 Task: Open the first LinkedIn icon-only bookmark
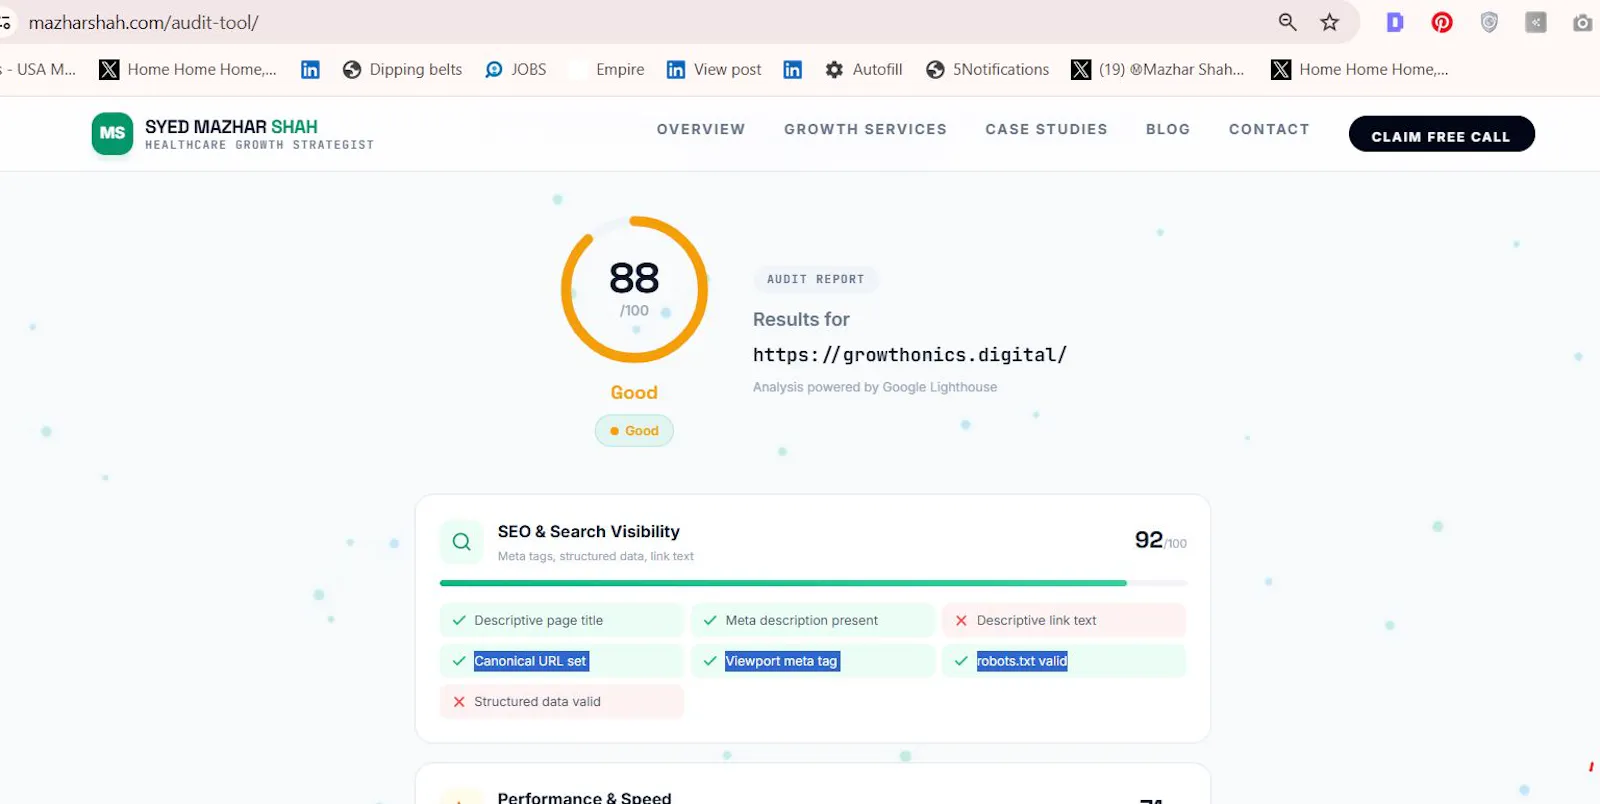click(x=310, y=69)
